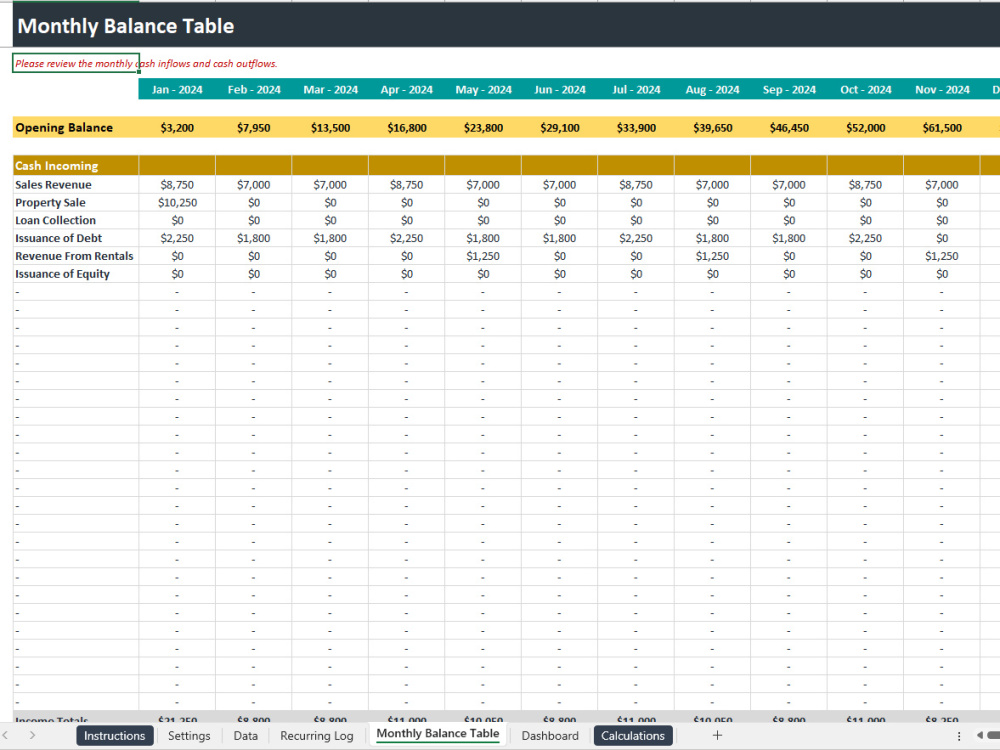
Task: Click the $16,800 opening balance cell
Action: [407, 128]
